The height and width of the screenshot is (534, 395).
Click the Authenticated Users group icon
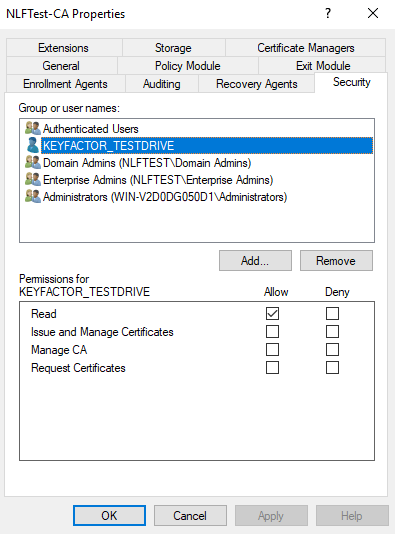click(x=33, y=128)
